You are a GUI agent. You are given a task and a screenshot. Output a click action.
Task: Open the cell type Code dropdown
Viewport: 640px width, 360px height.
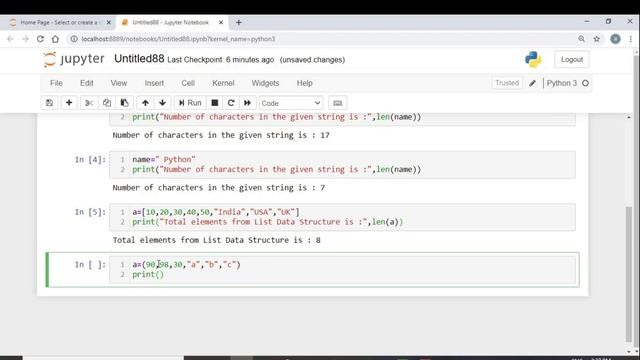[x=291, y=103]
